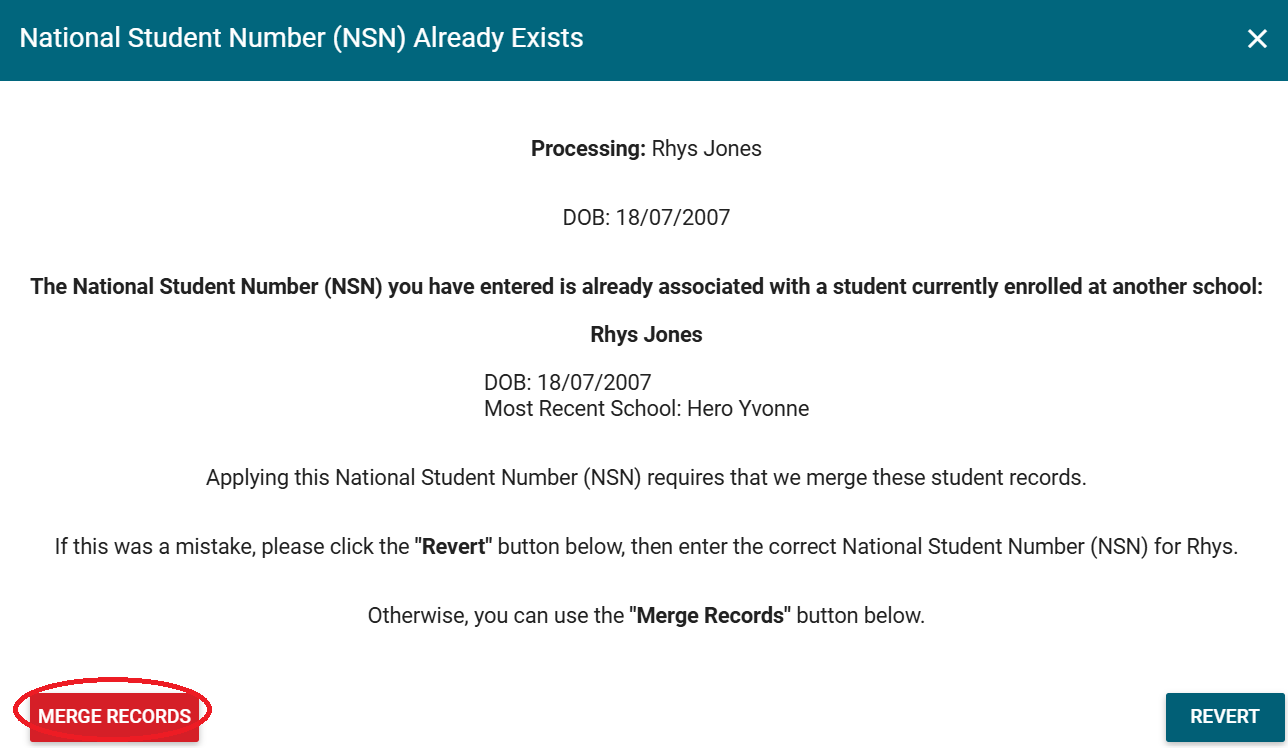1288x748 pixels.
Task: Click the bold quoted "Revert" word in instructions
Action: [x=454, y=547]
